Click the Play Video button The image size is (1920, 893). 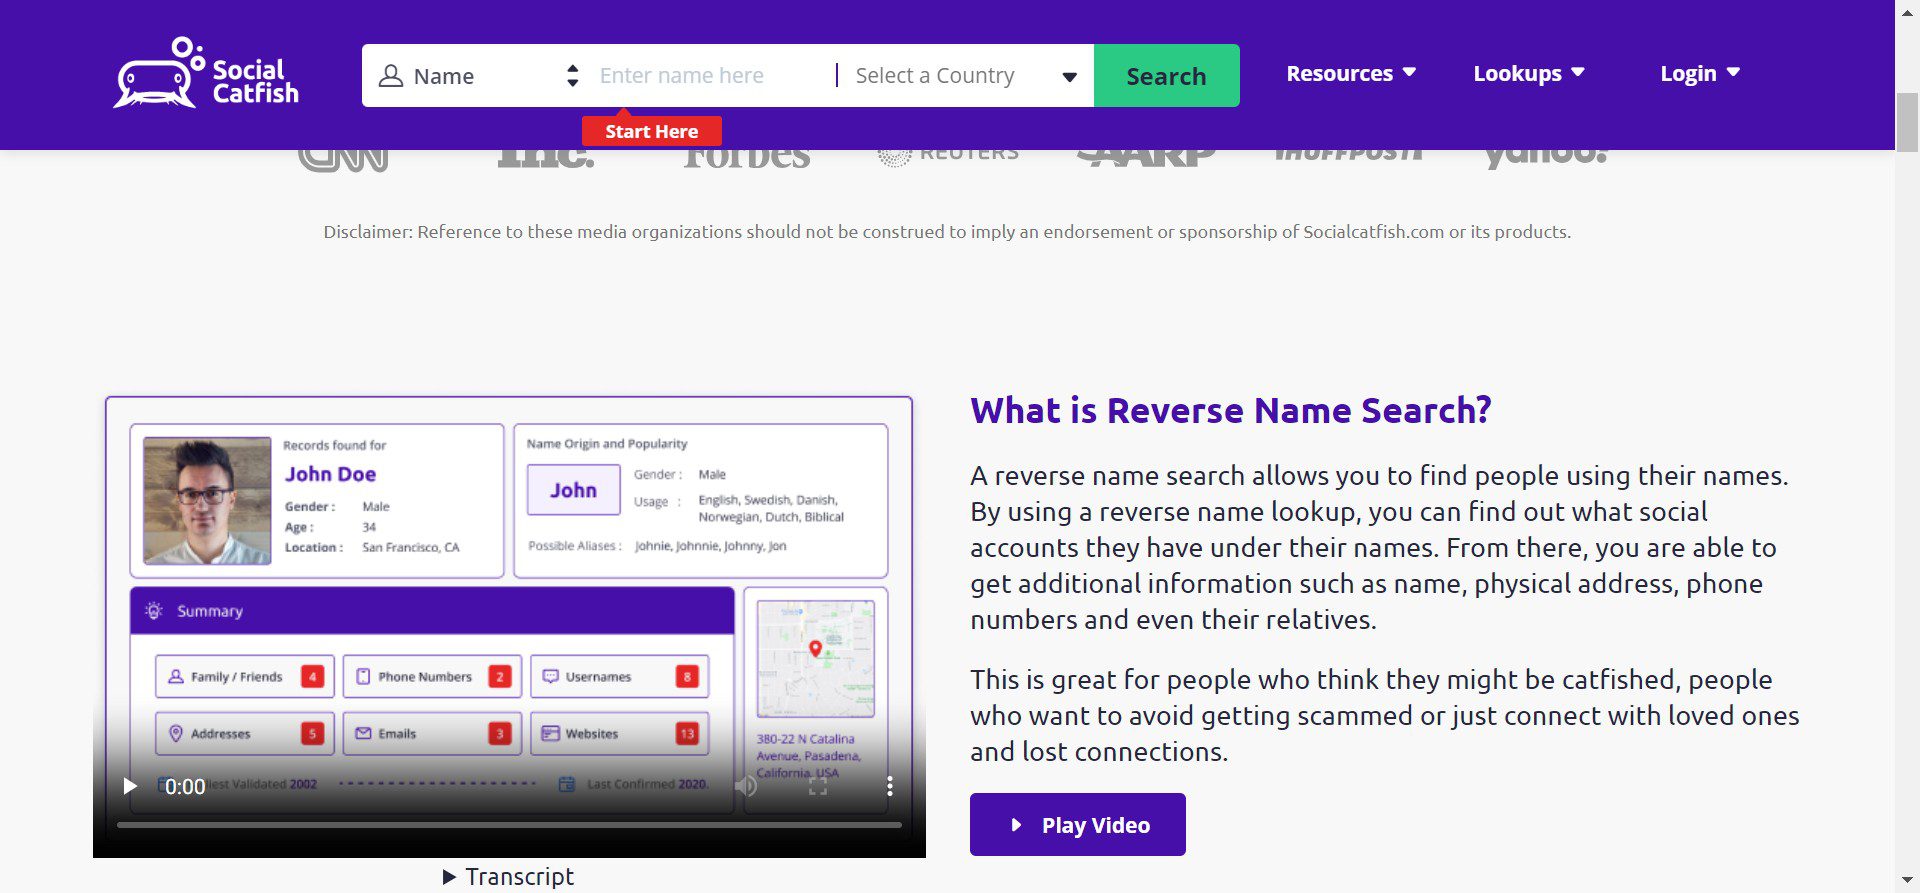tap(1077, 825)
